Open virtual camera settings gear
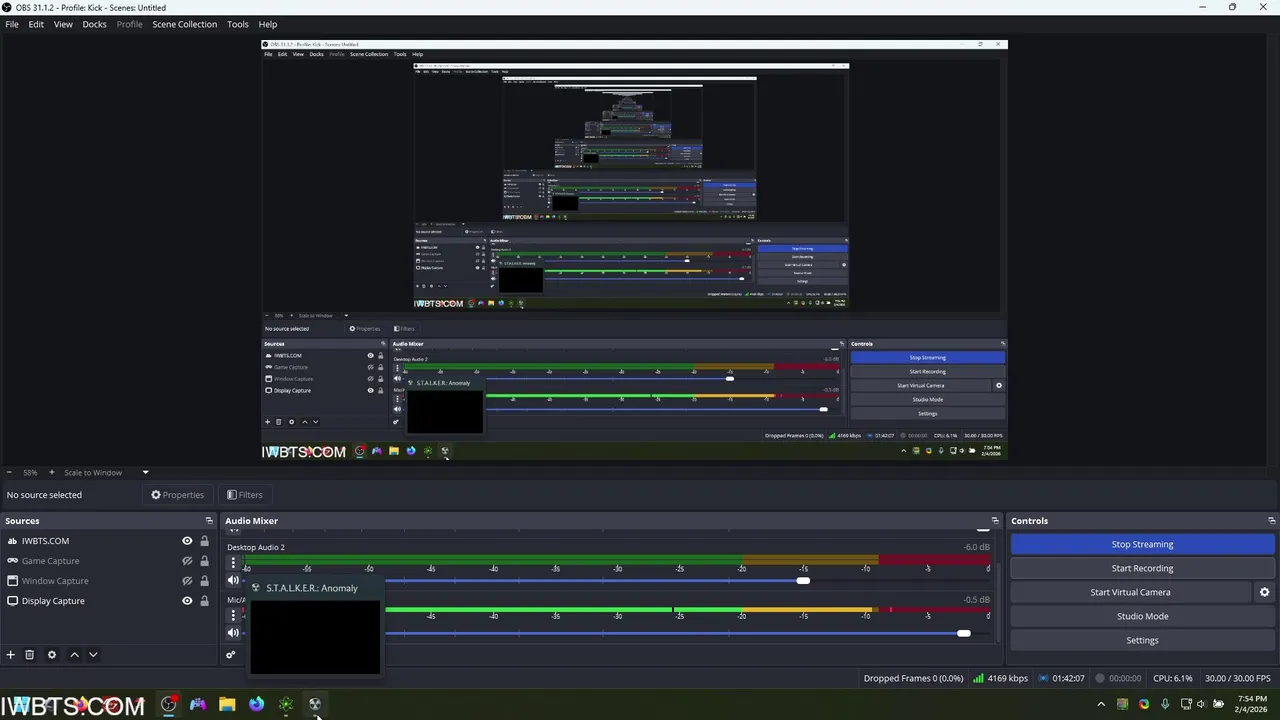 (x=1264, y=592)
